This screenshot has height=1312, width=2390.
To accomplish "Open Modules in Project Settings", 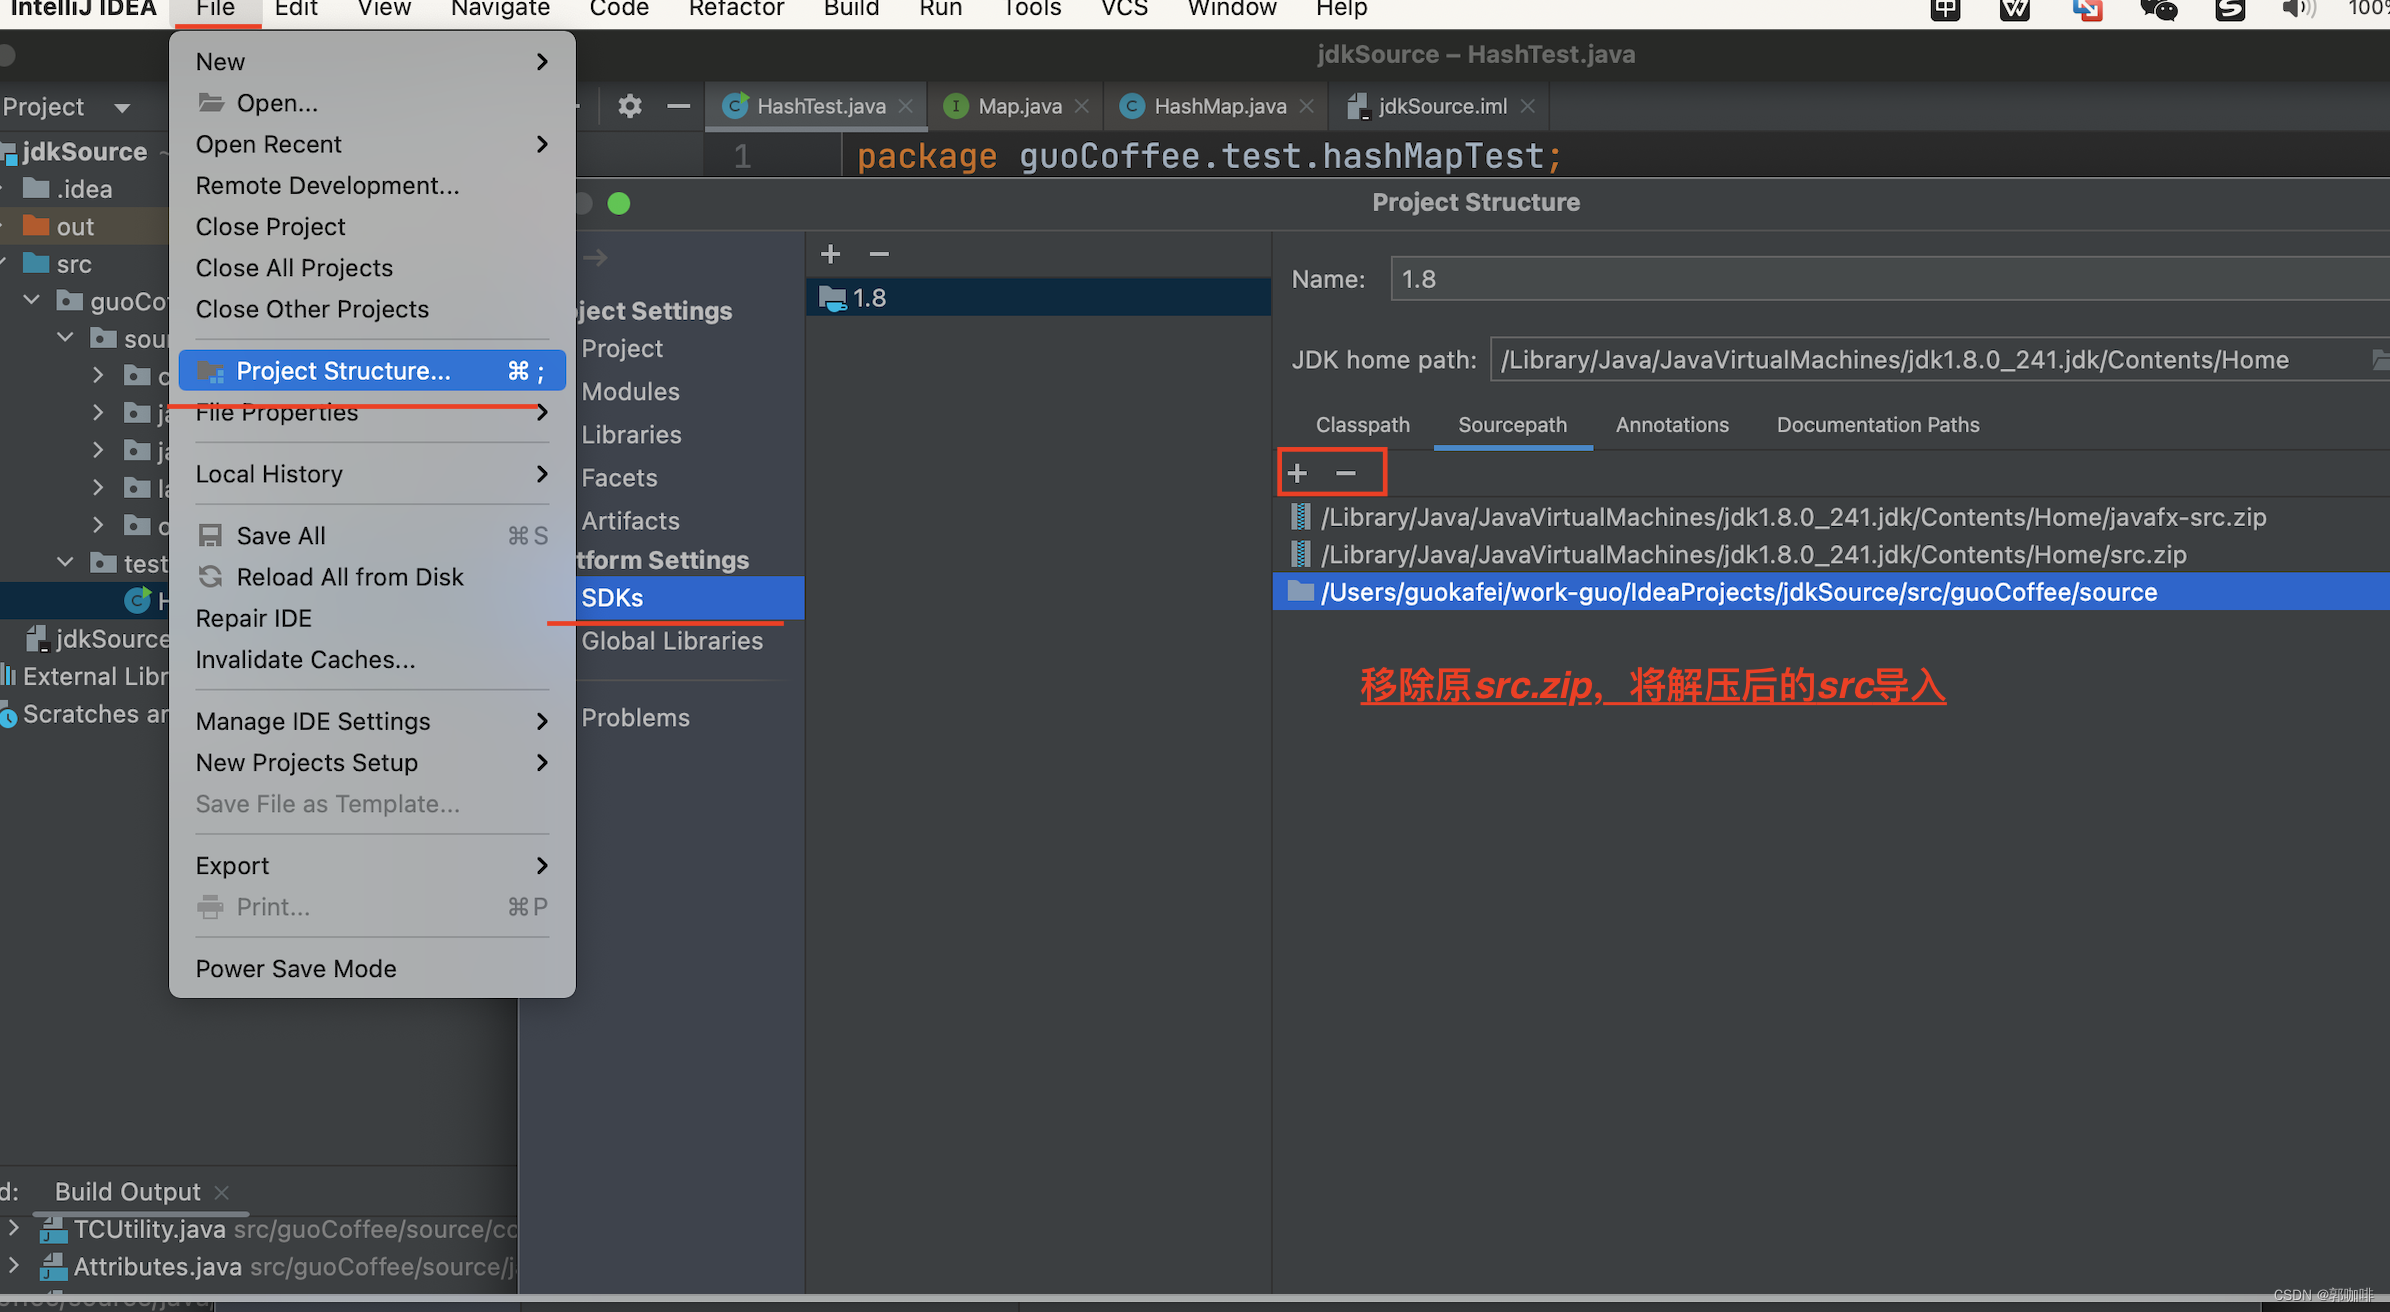I will (630, 392).
